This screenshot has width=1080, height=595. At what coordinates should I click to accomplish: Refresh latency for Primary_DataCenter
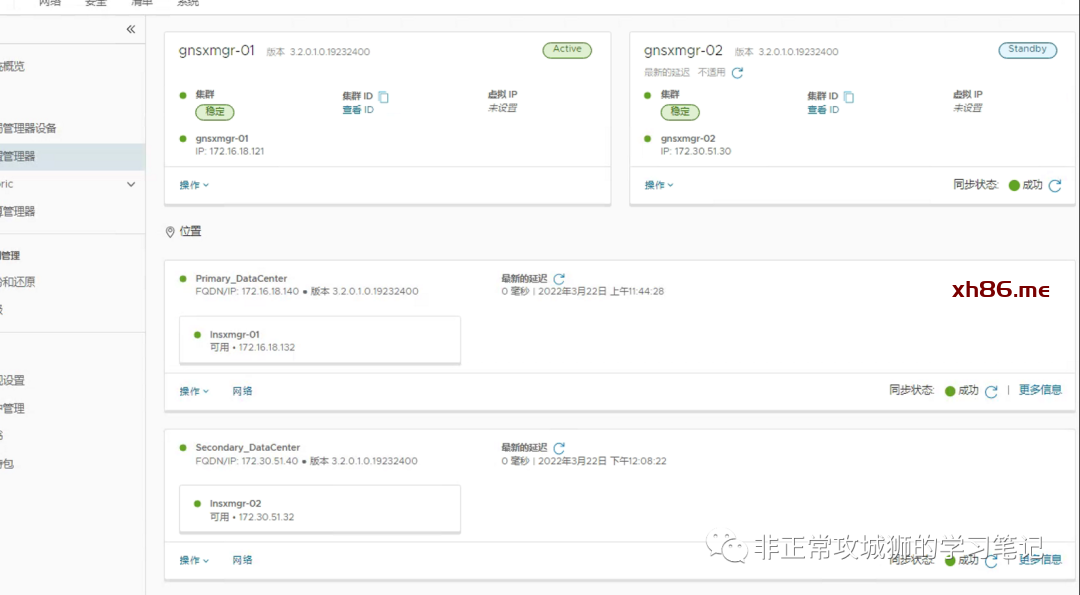click(x=559, y=279)
